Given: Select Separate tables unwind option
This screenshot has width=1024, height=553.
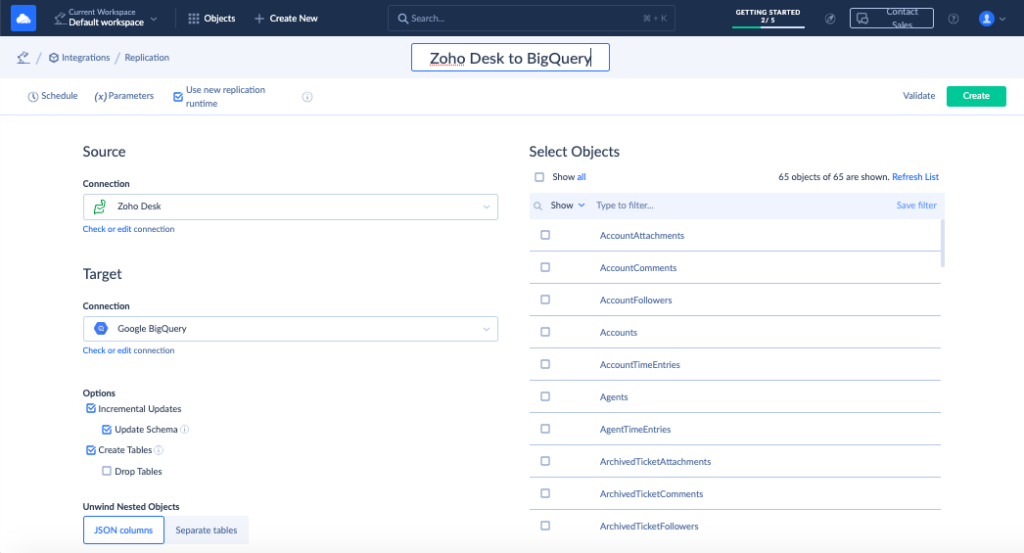Looking at the screenshot, I should [x=206, y=530].
